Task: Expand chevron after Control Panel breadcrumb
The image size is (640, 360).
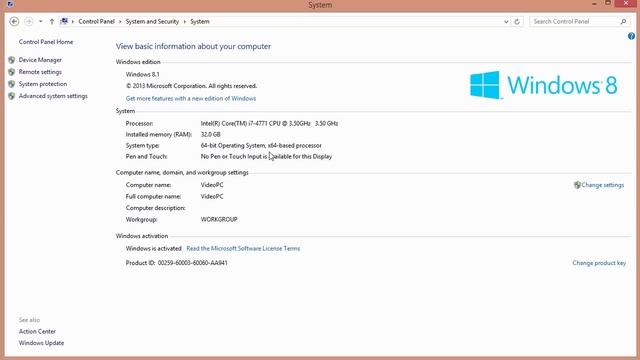Action: 120,21
